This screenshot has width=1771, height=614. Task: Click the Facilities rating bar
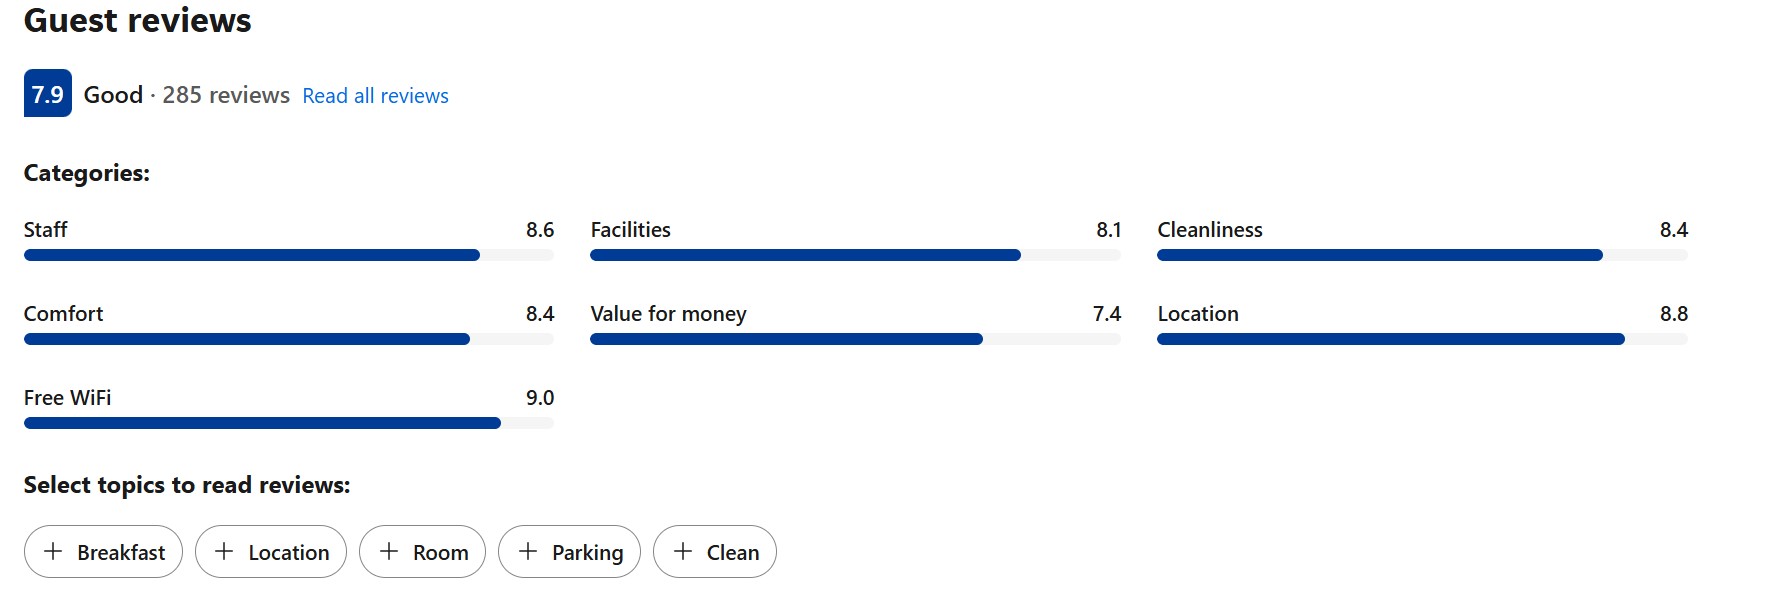coord(855,255)
